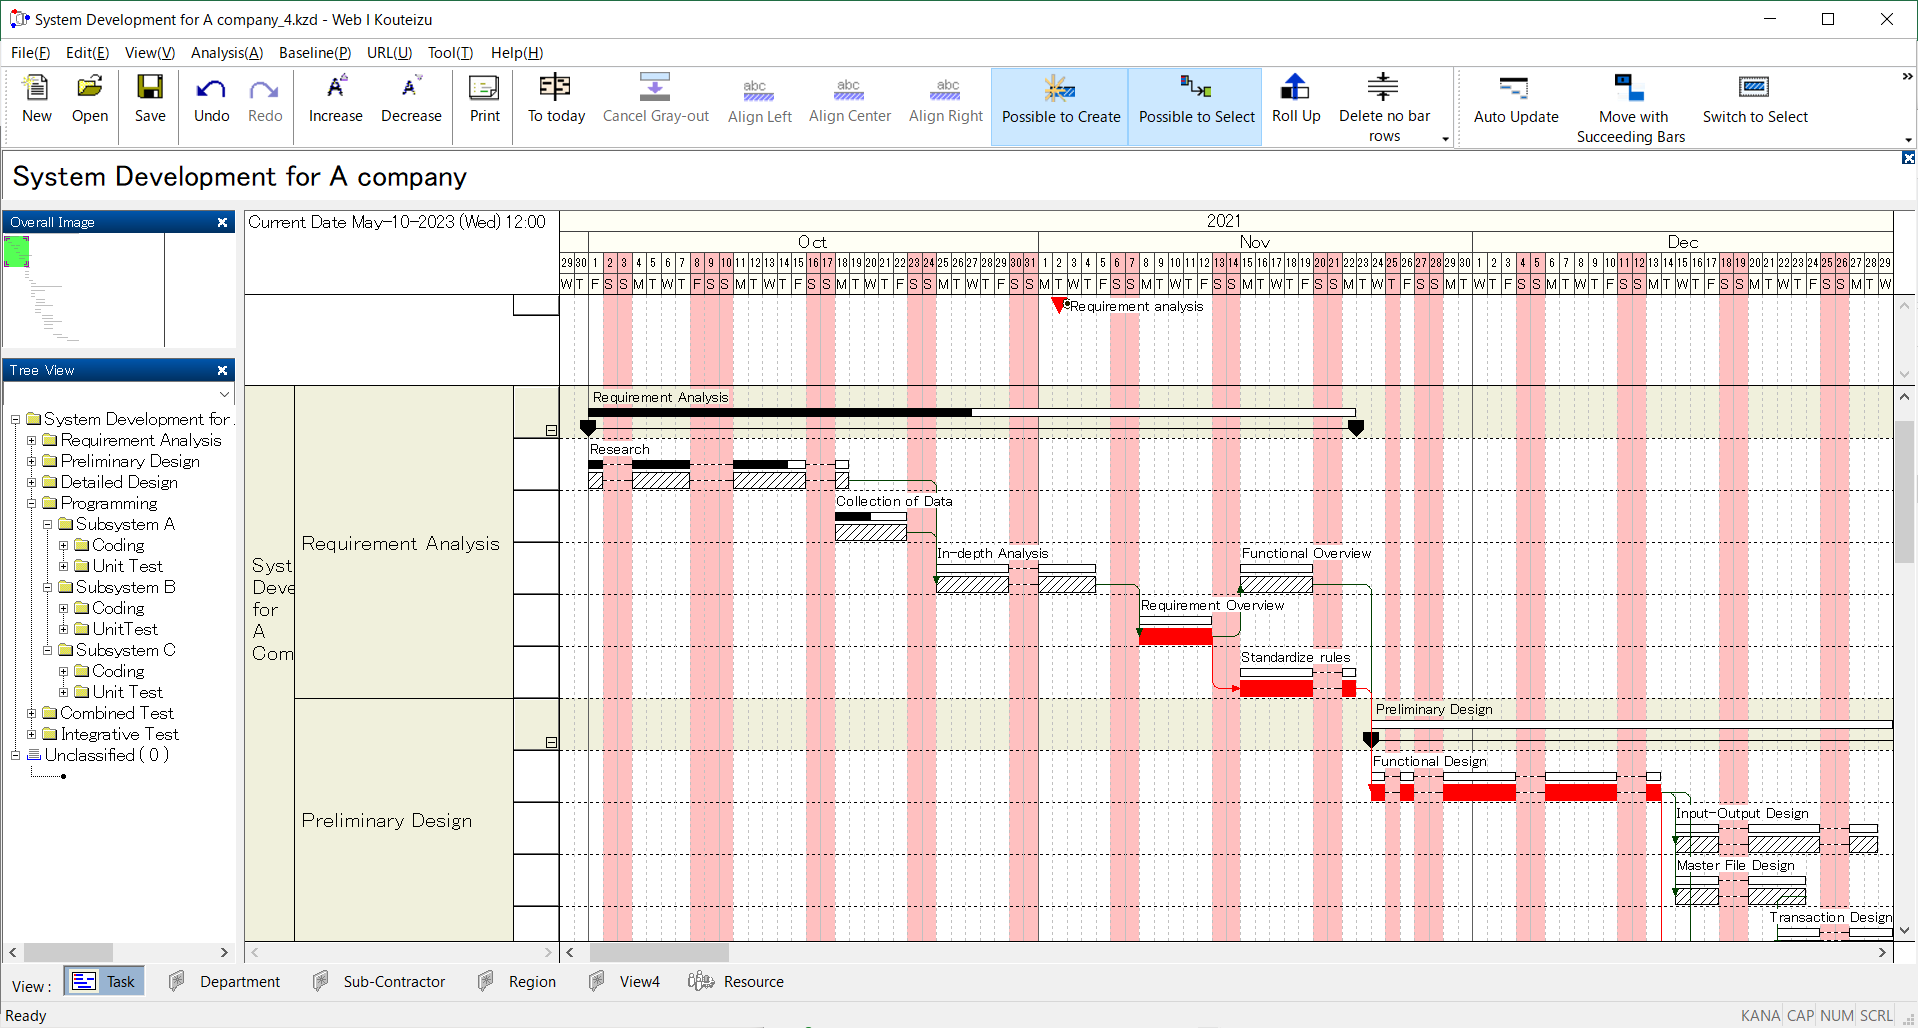Open the URL menu
Viewport: 1918px width, 1028px height.
[389, 53]
